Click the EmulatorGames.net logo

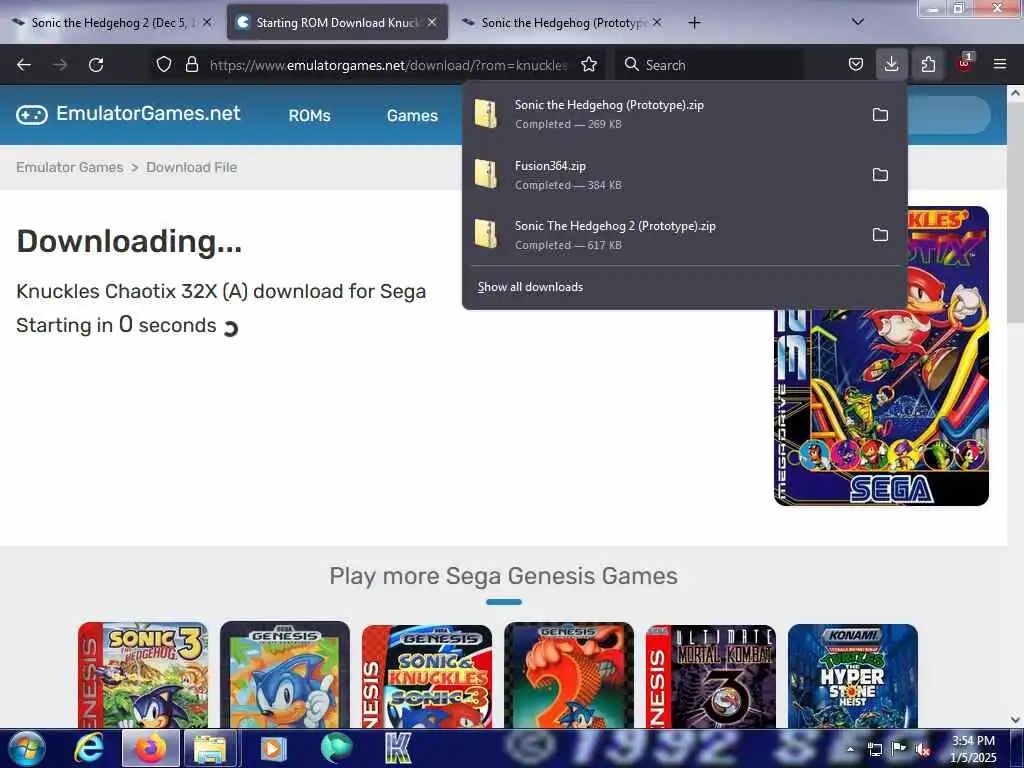tap(129, 114)
